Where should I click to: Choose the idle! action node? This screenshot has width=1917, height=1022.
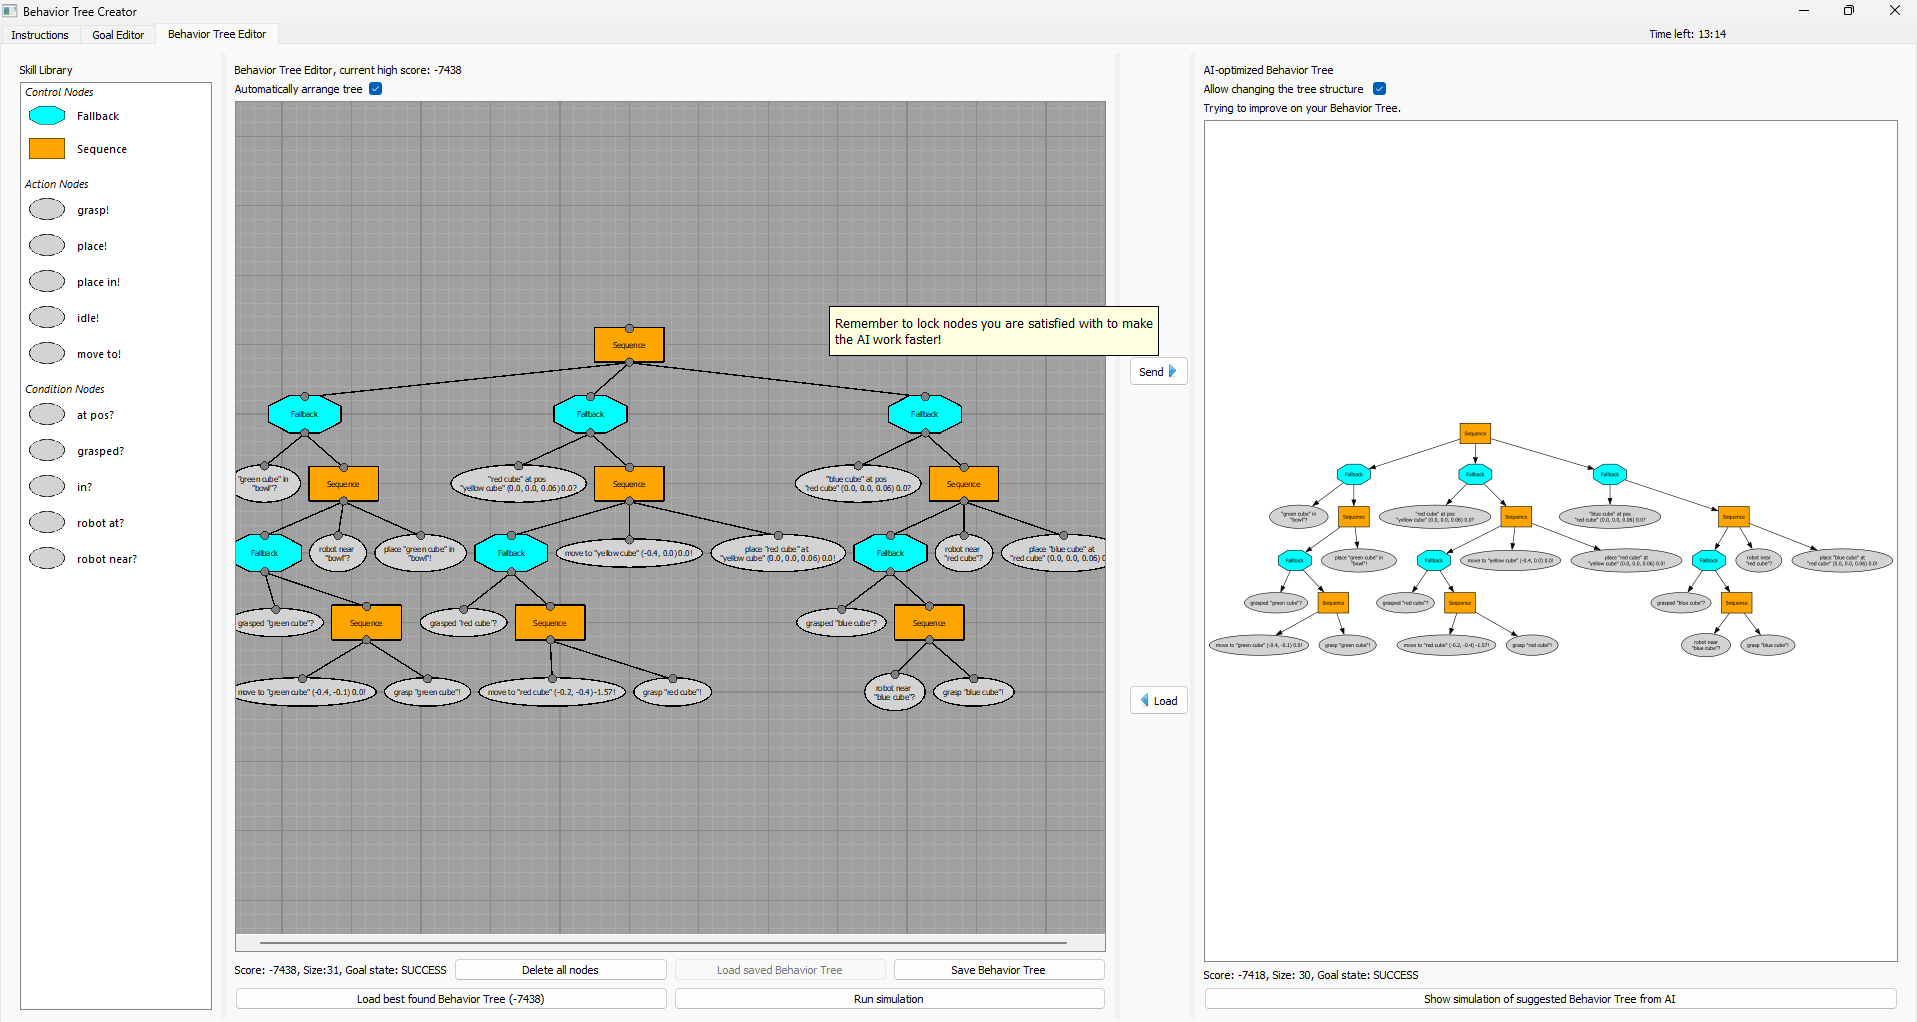pos(47,318)
